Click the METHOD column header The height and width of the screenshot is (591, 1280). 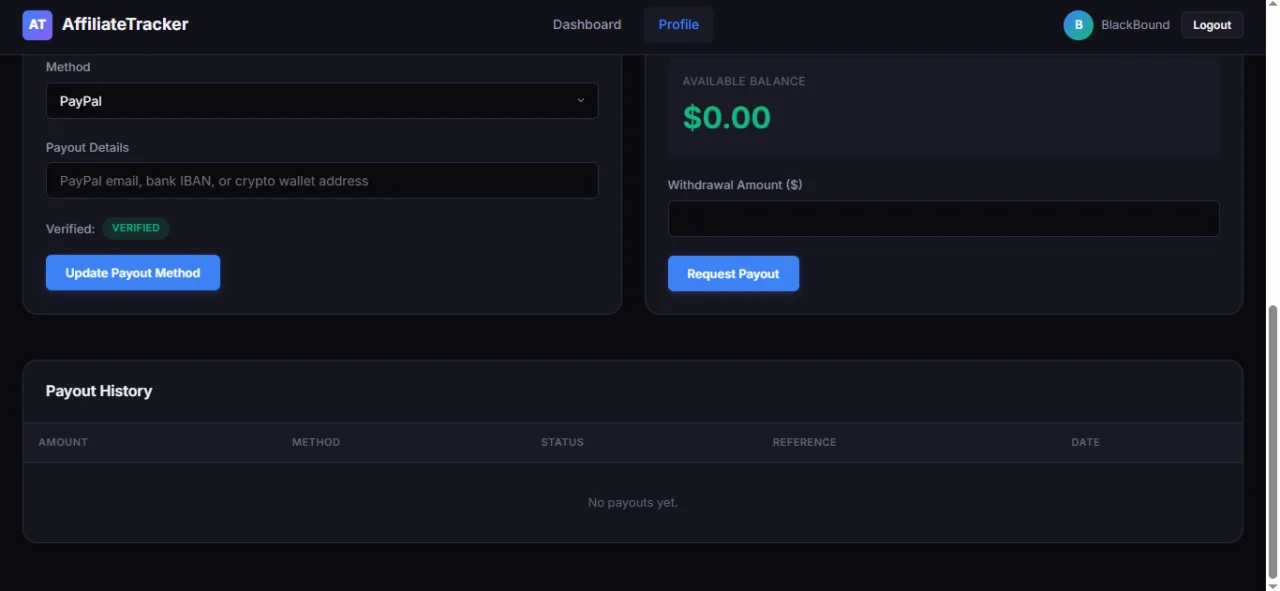click(316, 442)
